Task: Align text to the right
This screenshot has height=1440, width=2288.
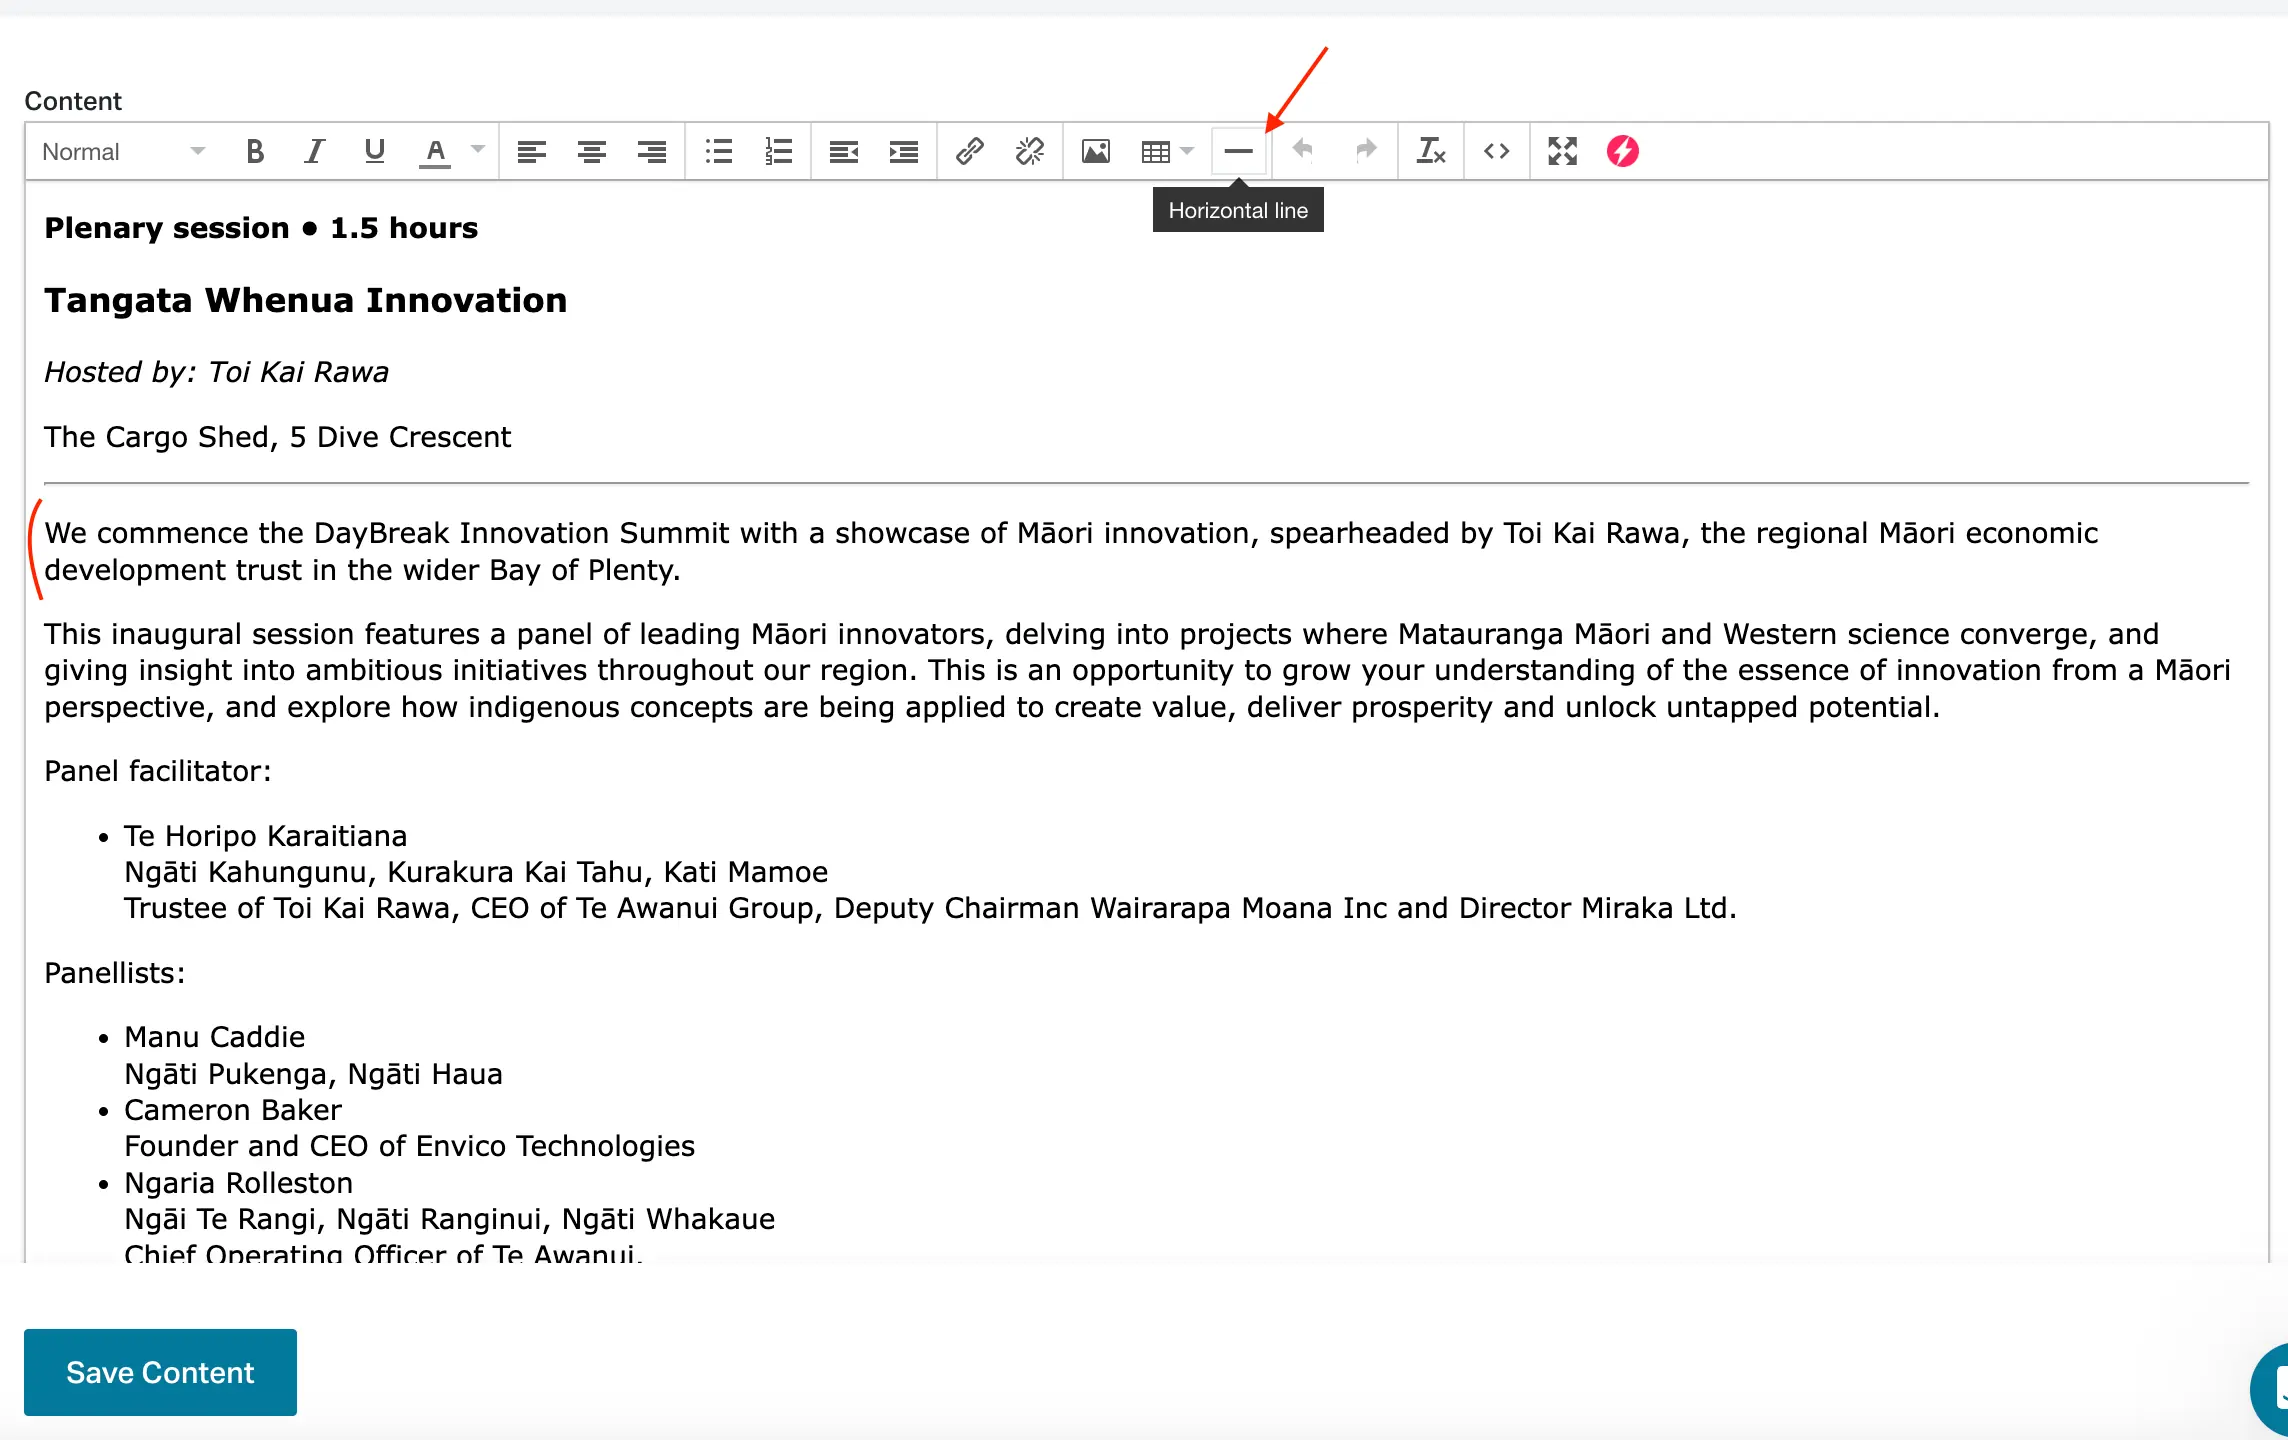Action: [x=652, y=151]
